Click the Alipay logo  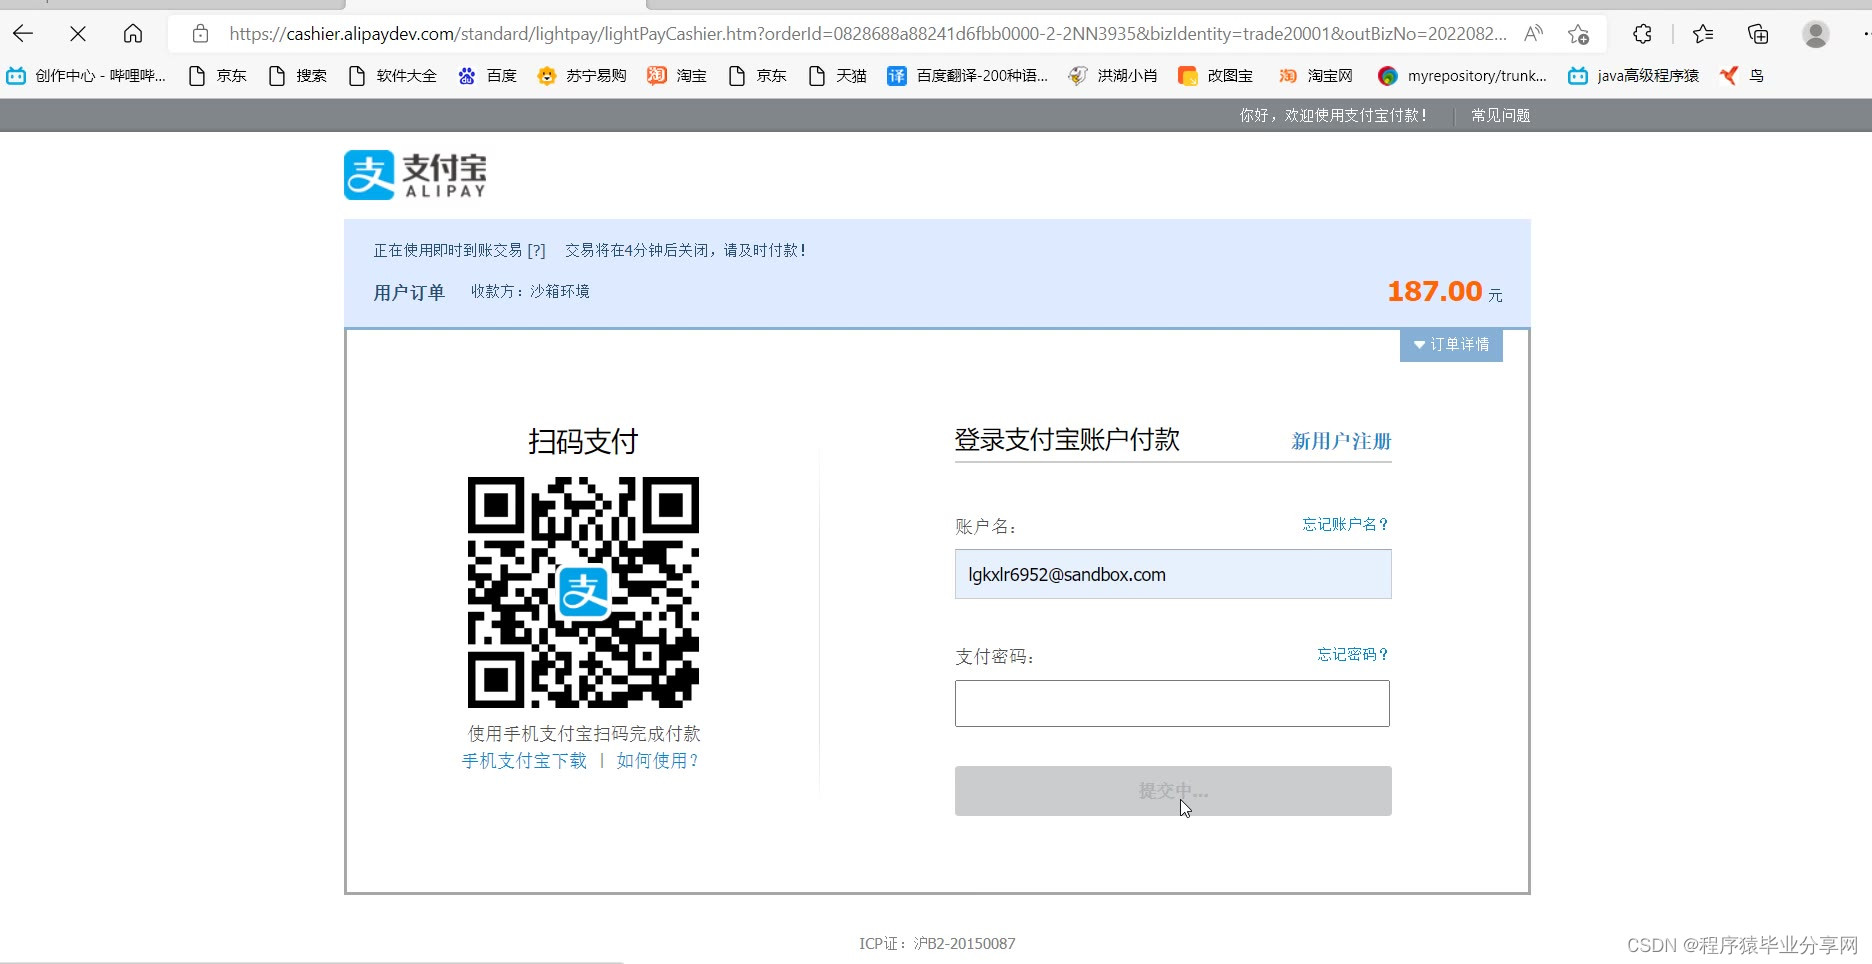(x=416, y=175)
